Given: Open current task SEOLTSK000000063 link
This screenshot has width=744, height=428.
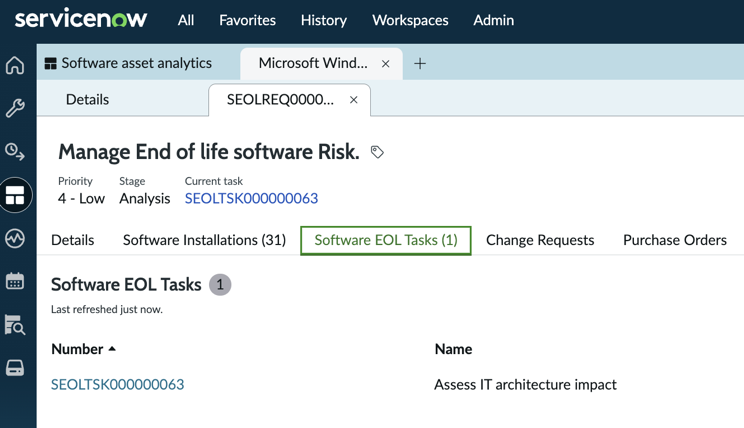Looking at the screenshot, I should [x=251, y=198].
